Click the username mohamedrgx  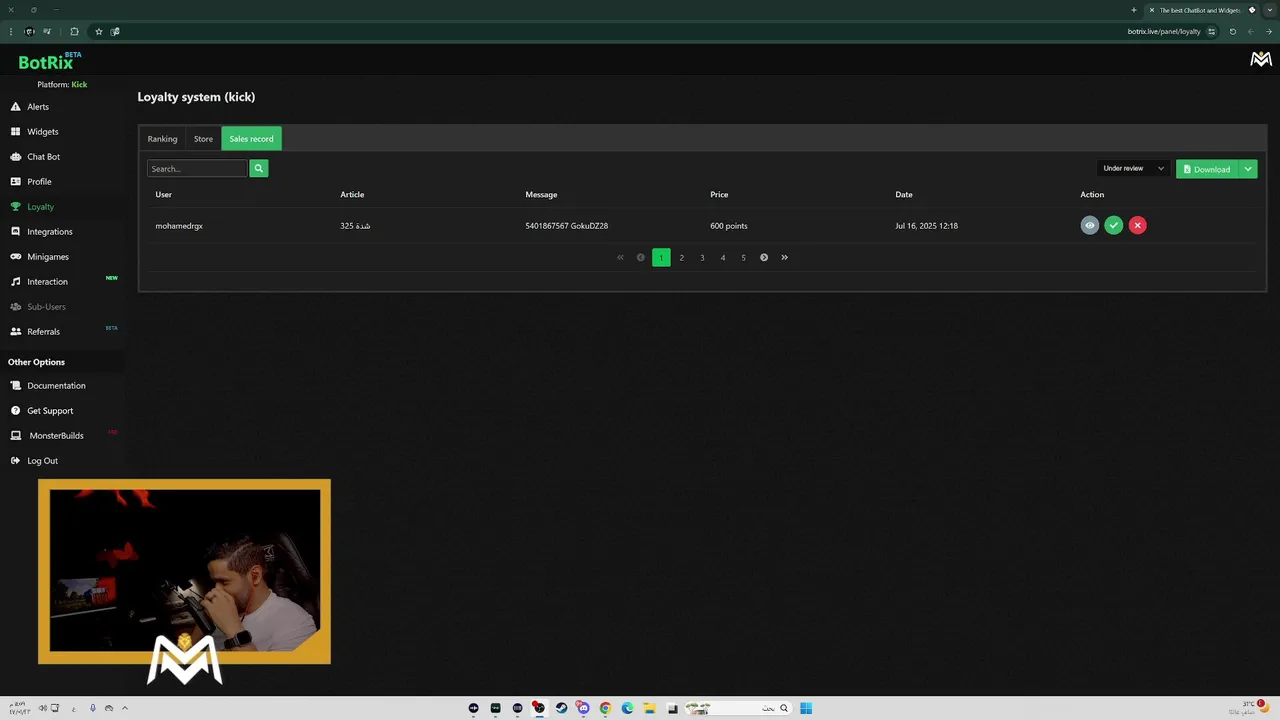click(x=179, y=226)
